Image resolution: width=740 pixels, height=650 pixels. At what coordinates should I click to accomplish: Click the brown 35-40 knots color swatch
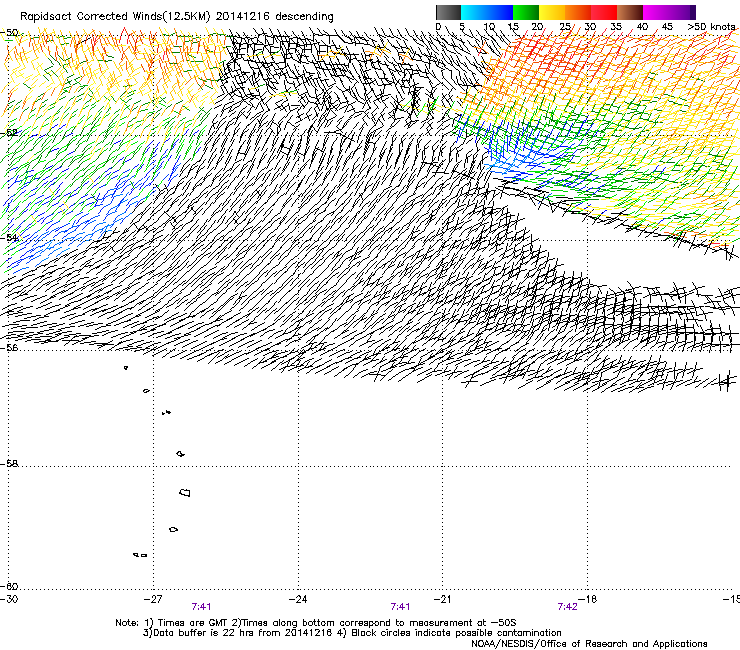[630, 12]
